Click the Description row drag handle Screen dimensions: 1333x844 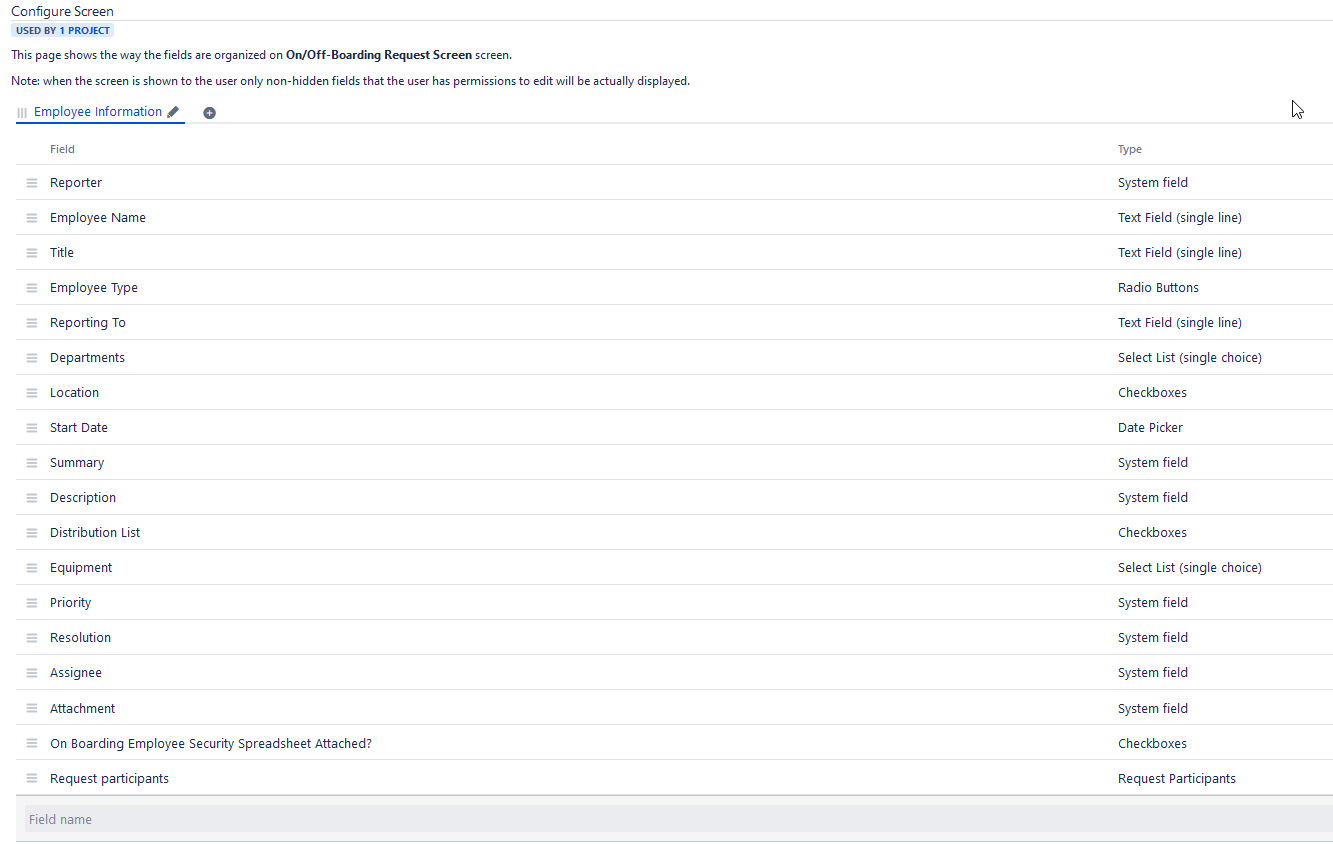[32, 498]
